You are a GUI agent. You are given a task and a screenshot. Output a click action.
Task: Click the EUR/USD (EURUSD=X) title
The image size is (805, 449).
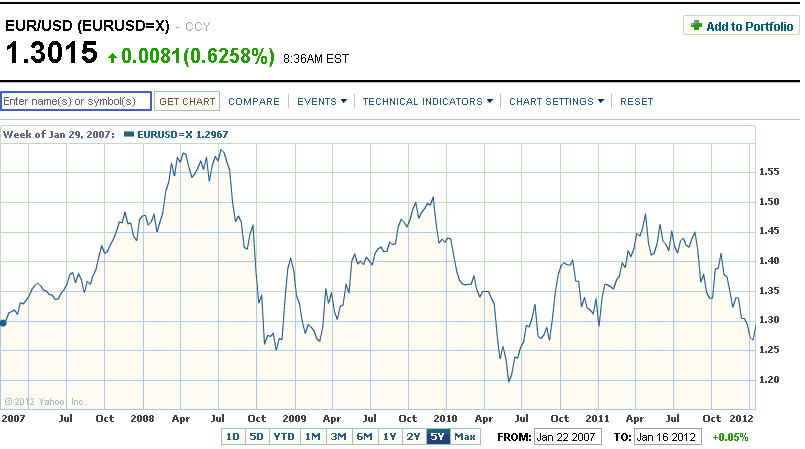(87, 26)
